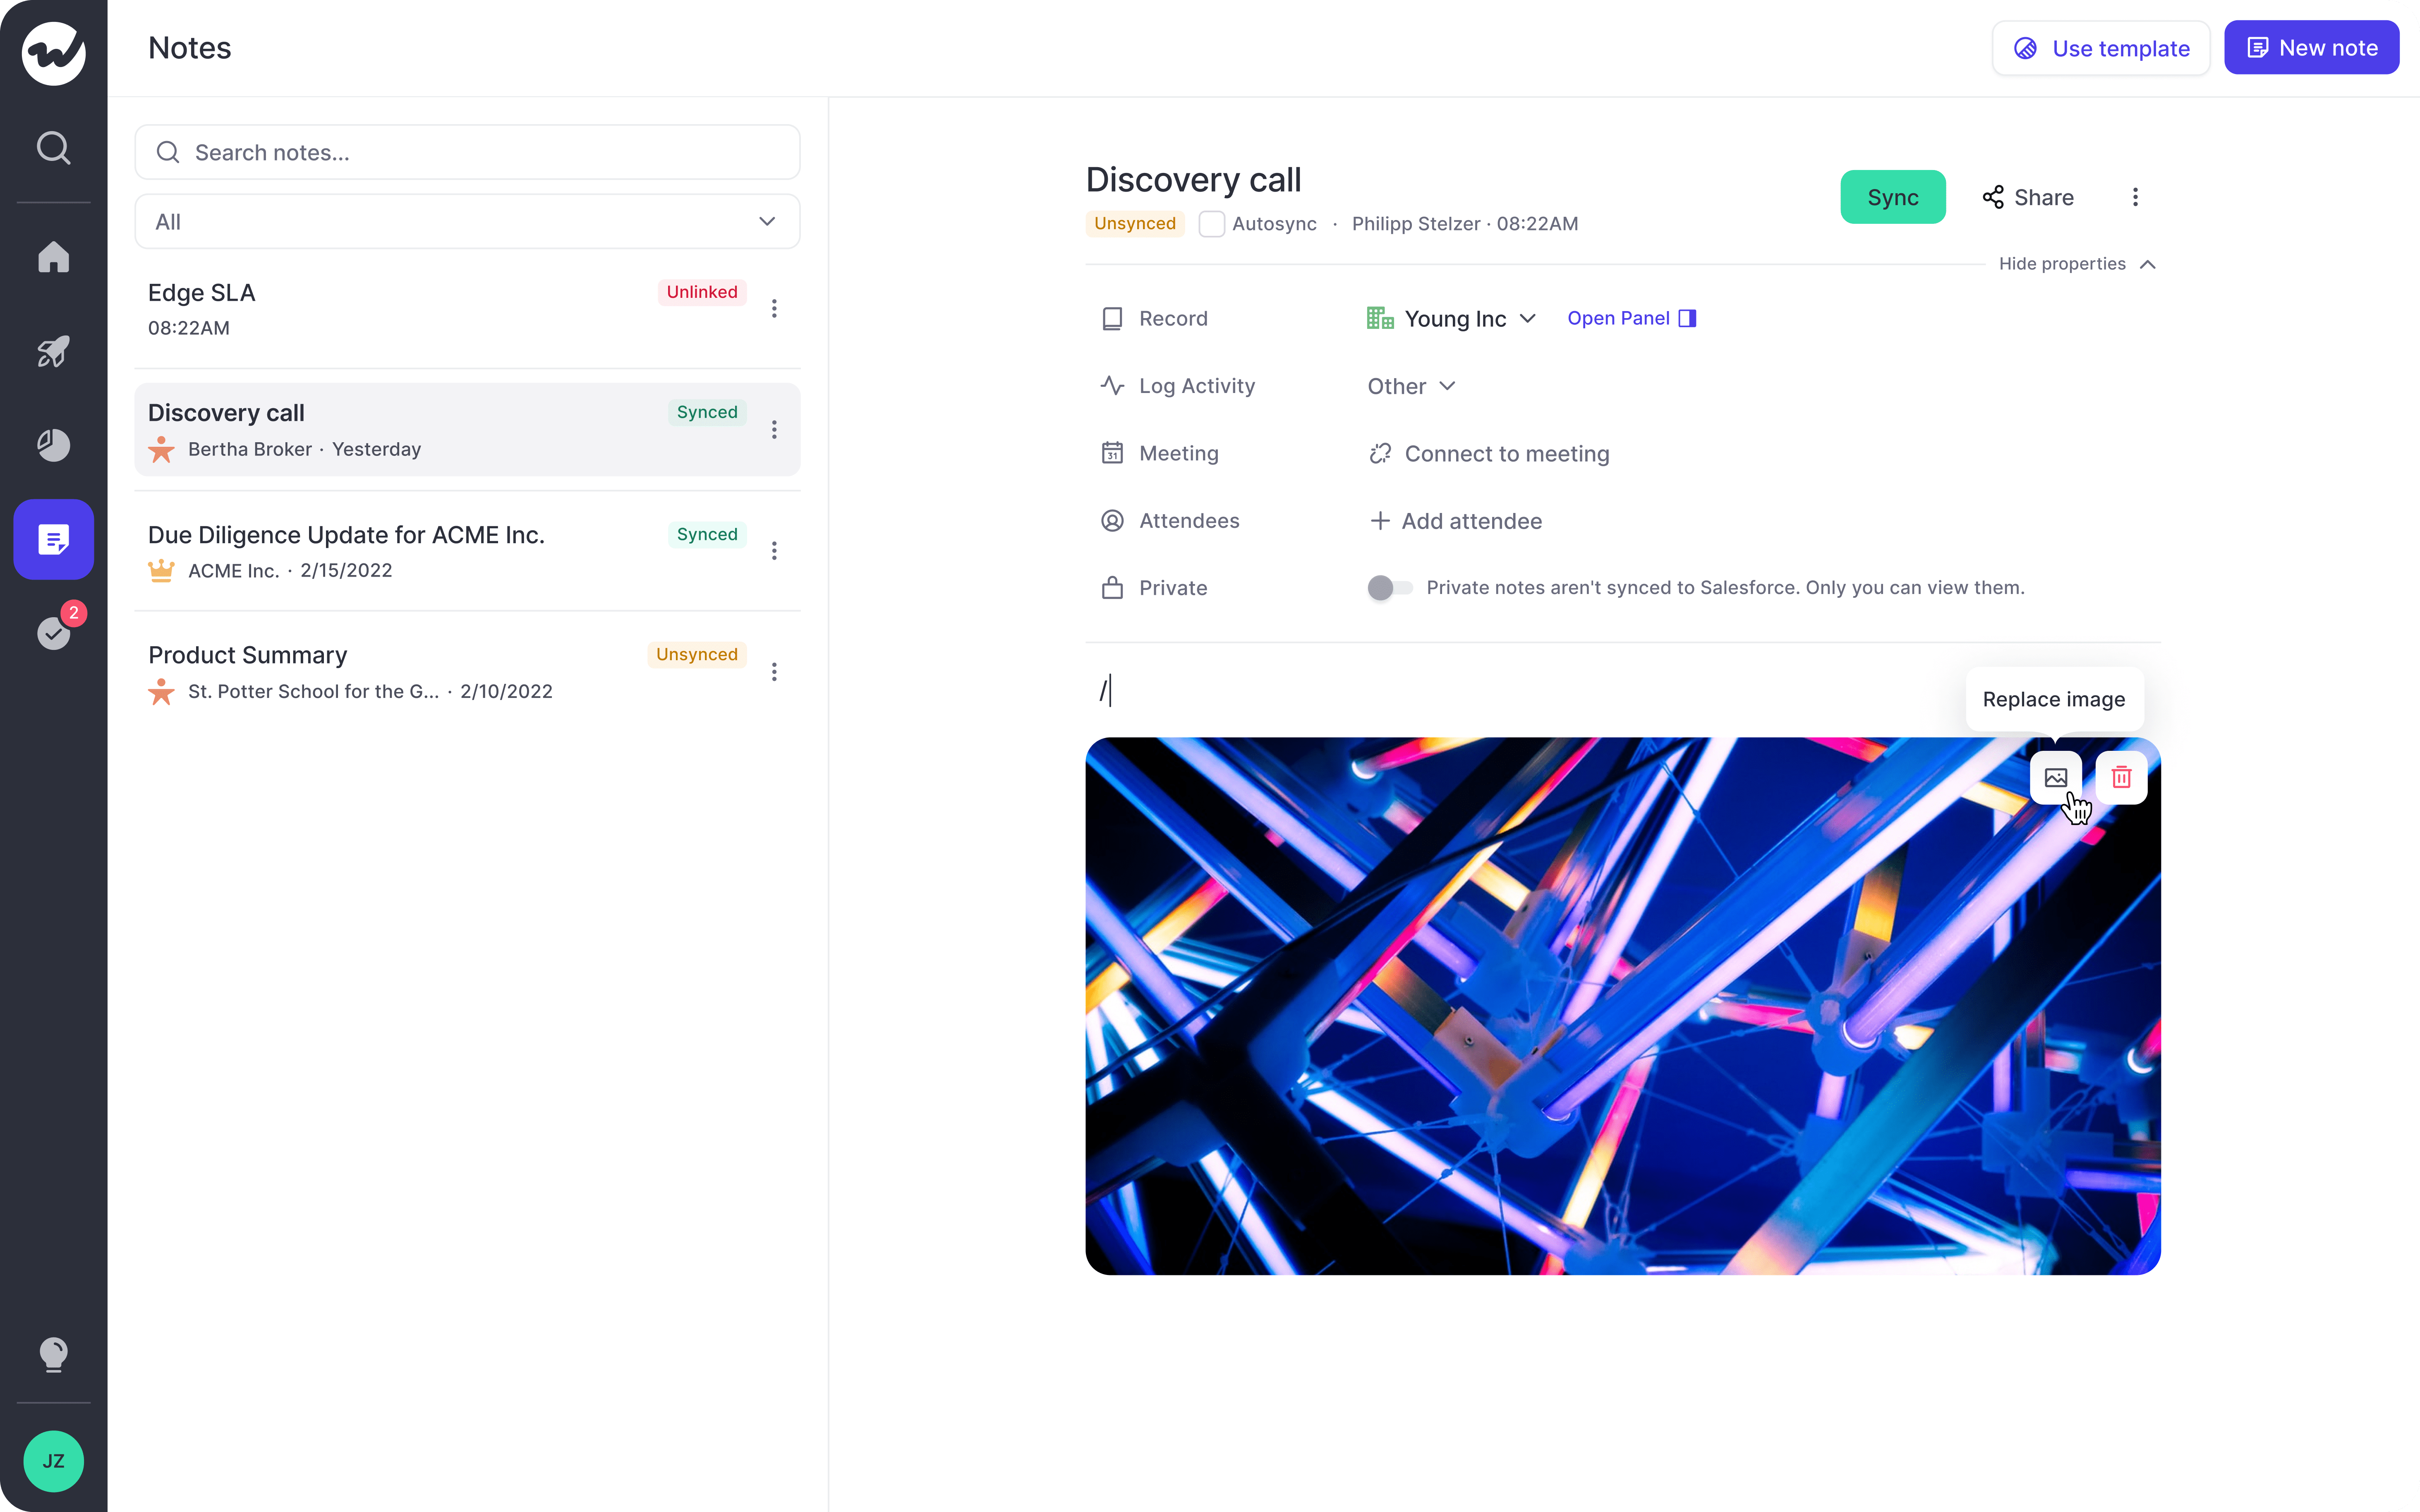Toggle the Private note switch
2420x1512 pixels.
pyautogui.click(x=1389, y=588)
